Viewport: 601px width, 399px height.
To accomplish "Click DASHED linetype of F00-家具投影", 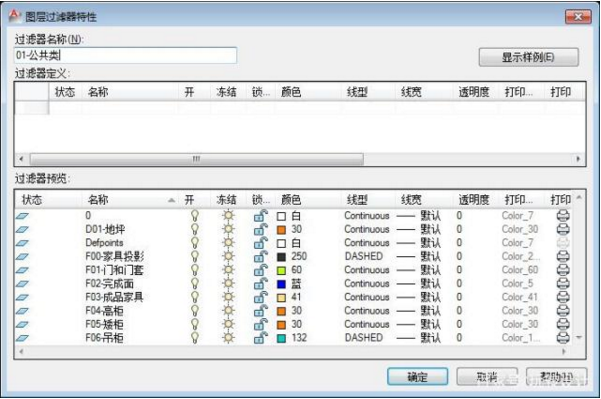I will [x=363, y=256].
